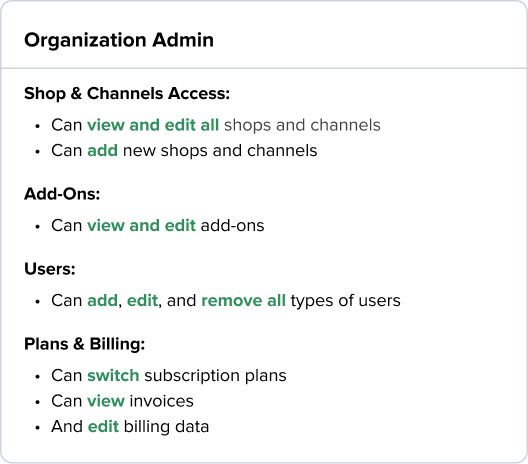This screenshot has height=464, width=528.
Task: Select the Add-Ons section heading
Action: pos(62,194)
